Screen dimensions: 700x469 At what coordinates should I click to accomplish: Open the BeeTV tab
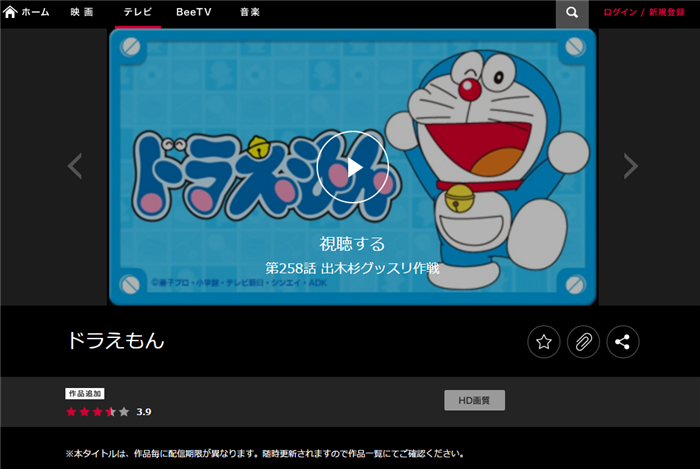point(193,13)
